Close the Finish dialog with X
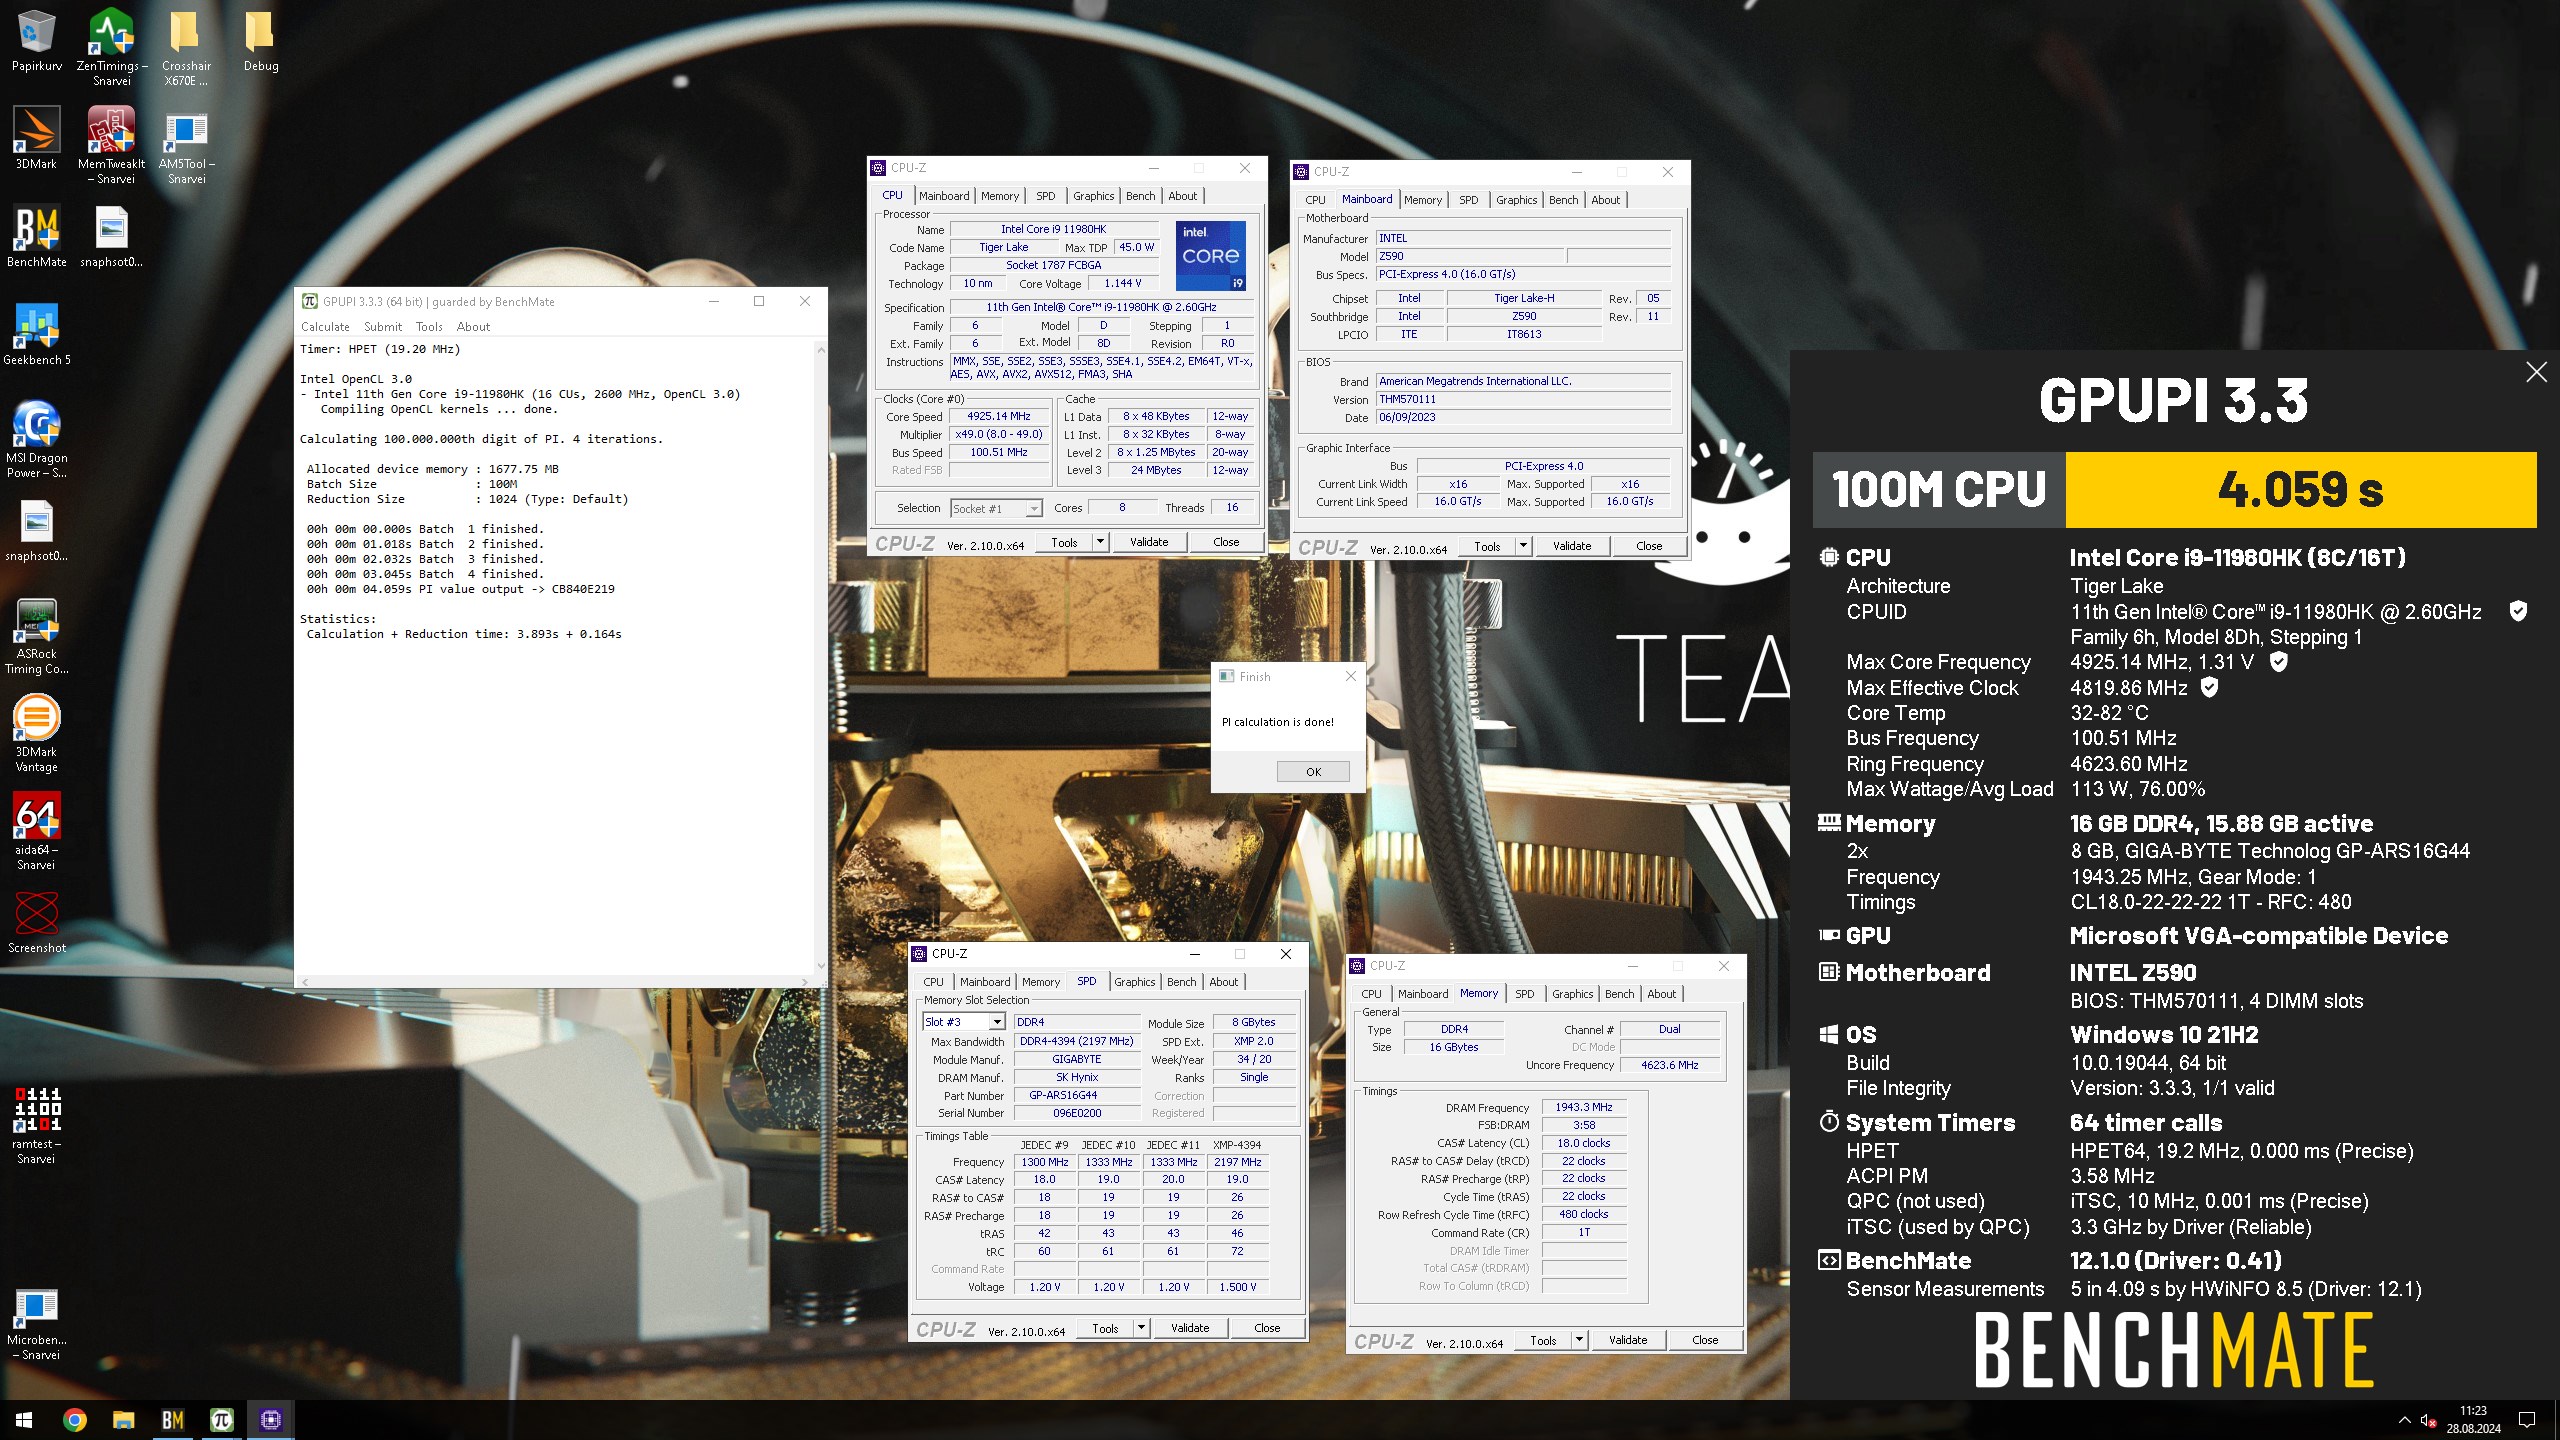2560x1440 pixels. pyautogui.click(x=1350, y=676)
